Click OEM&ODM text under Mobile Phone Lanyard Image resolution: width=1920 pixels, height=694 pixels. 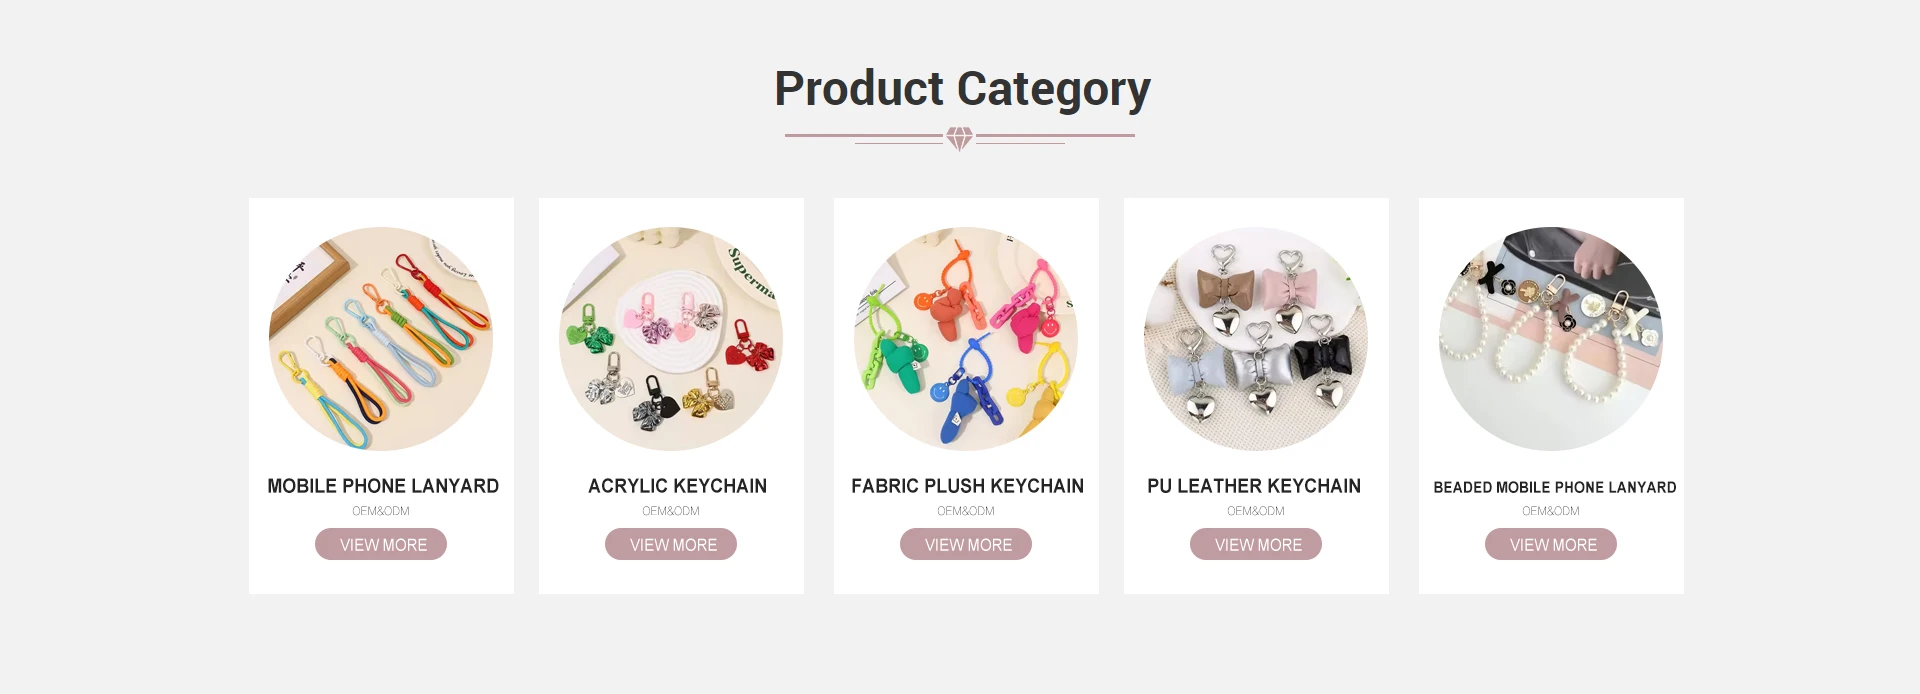pyautogui.click(x=381, y=511)
